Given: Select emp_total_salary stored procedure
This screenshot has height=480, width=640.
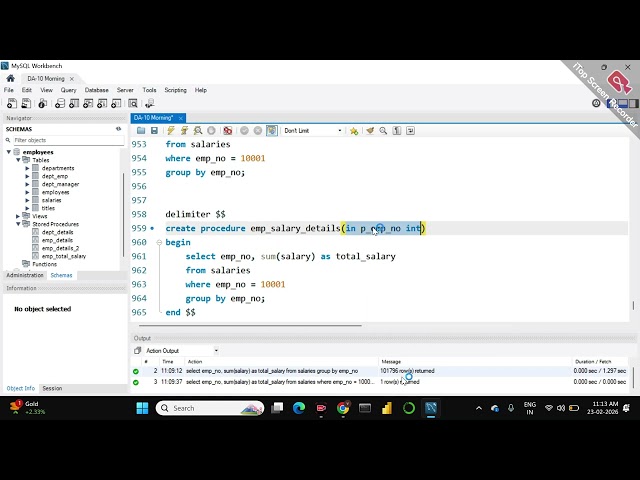Looking at the screenshot, I should point(64,256).
